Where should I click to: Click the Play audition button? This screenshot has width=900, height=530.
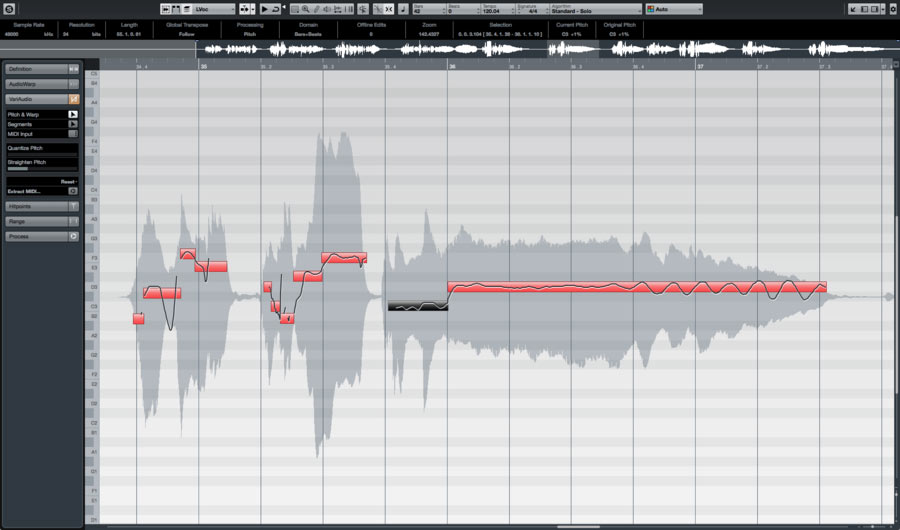(x=264, y=9)
